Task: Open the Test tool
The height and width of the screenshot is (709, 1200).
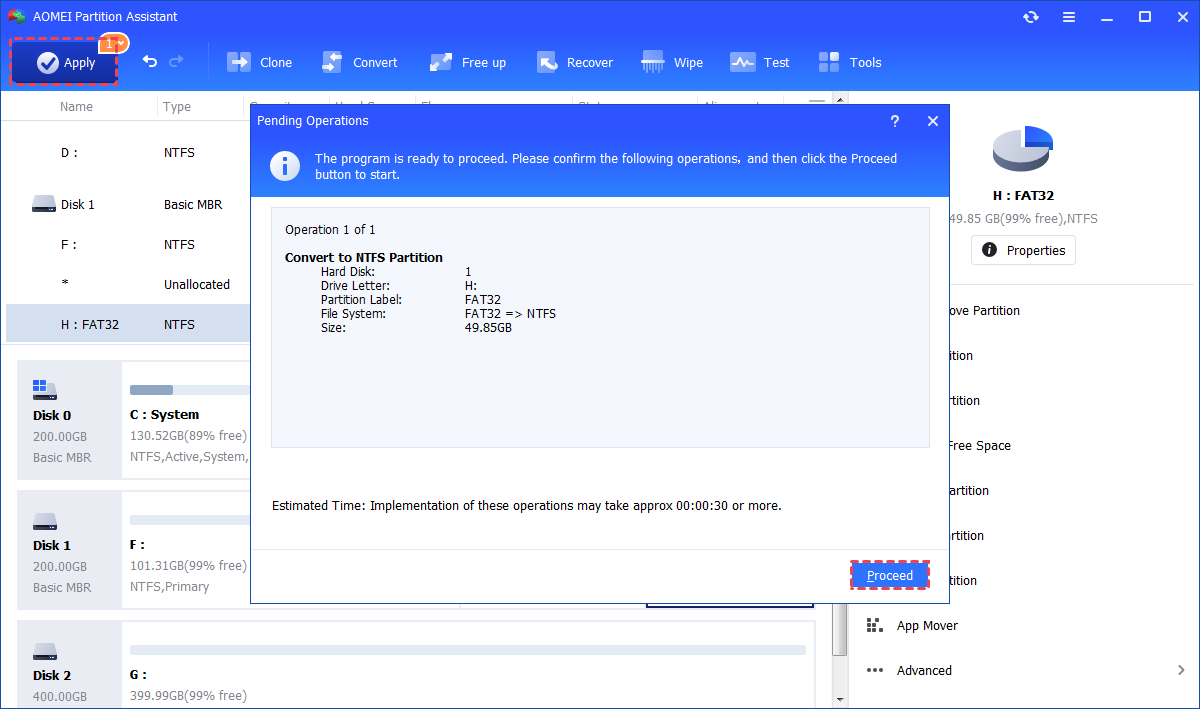Action: pyautogui.click(x=759, y=62)
